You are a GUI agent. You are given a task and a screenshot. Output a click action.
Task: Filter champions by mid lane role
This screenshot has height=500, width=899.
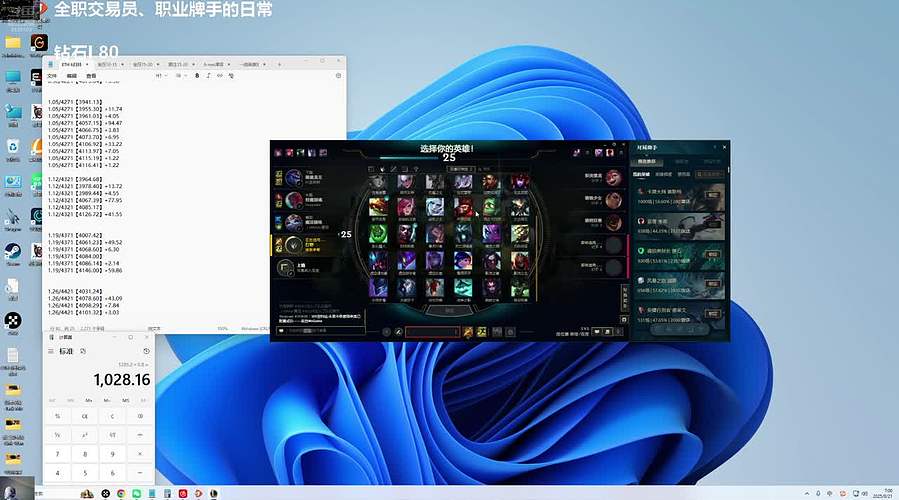coord(393,169)
